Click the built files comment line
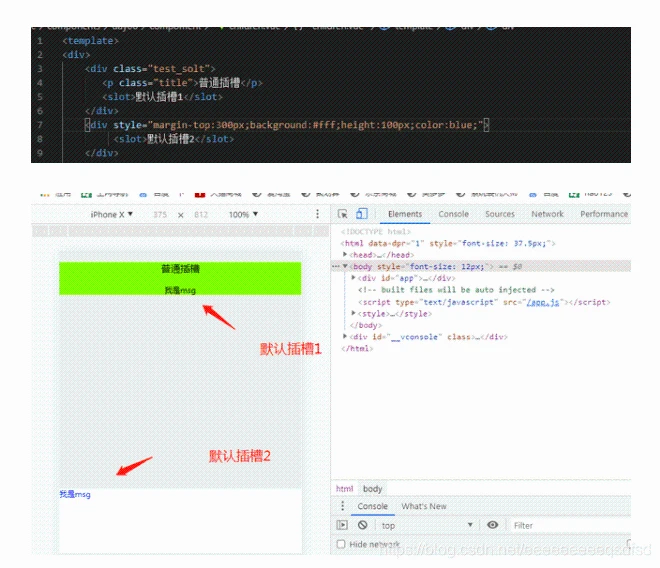Screen dimensions: 660x568 [456, 290]
